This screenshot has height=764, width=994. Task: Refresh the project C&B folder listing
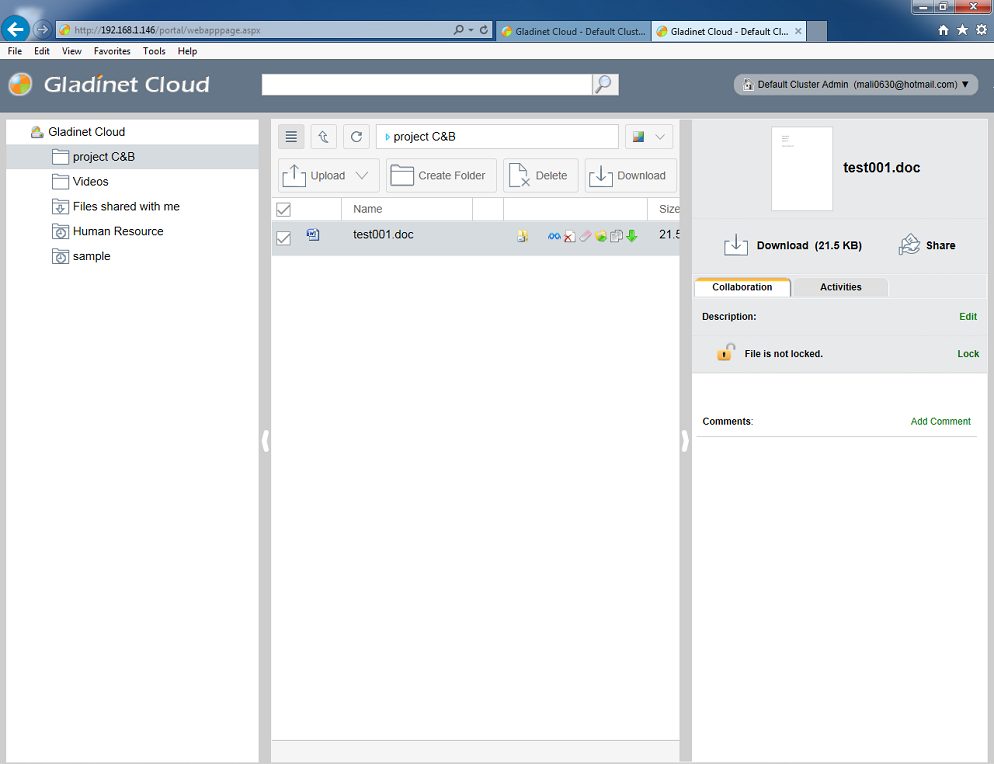(356, 136)
